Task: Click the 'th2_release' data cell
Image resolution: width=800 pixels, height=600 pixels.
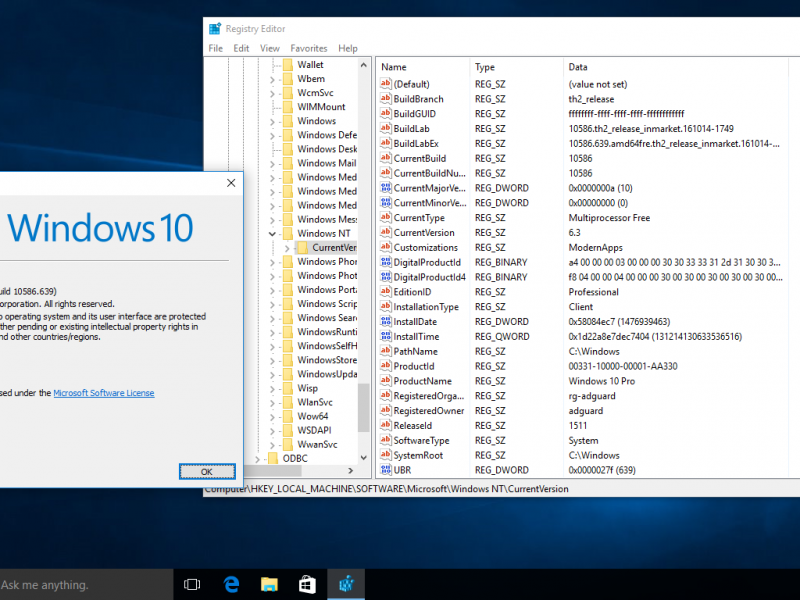Action: tap(591, 99)
